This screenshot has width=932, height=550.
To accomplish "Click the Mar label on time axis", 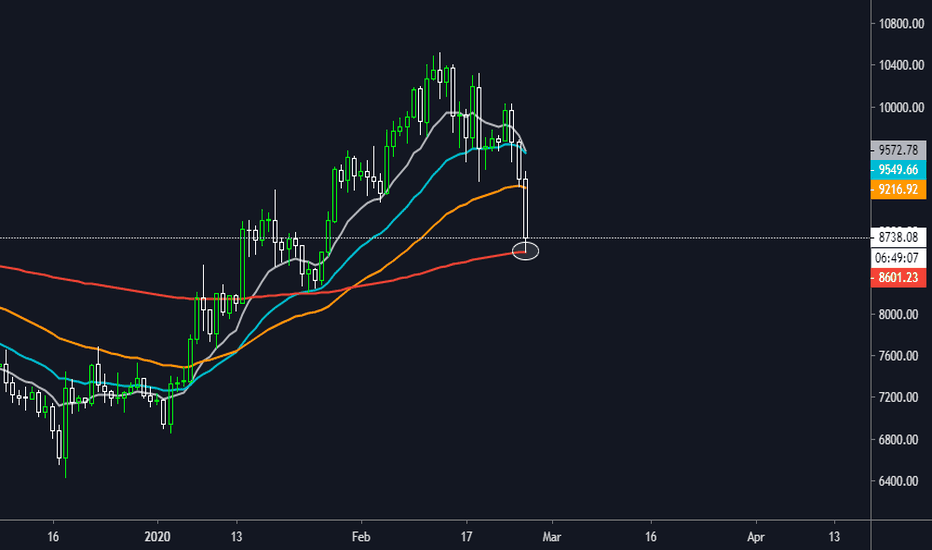I will pos(552,537).
